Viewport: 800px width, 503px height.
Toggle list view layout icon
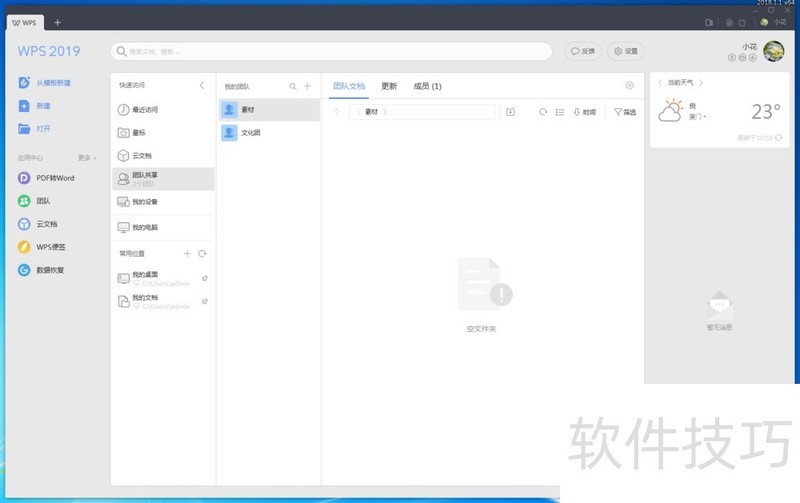(560, 112)
